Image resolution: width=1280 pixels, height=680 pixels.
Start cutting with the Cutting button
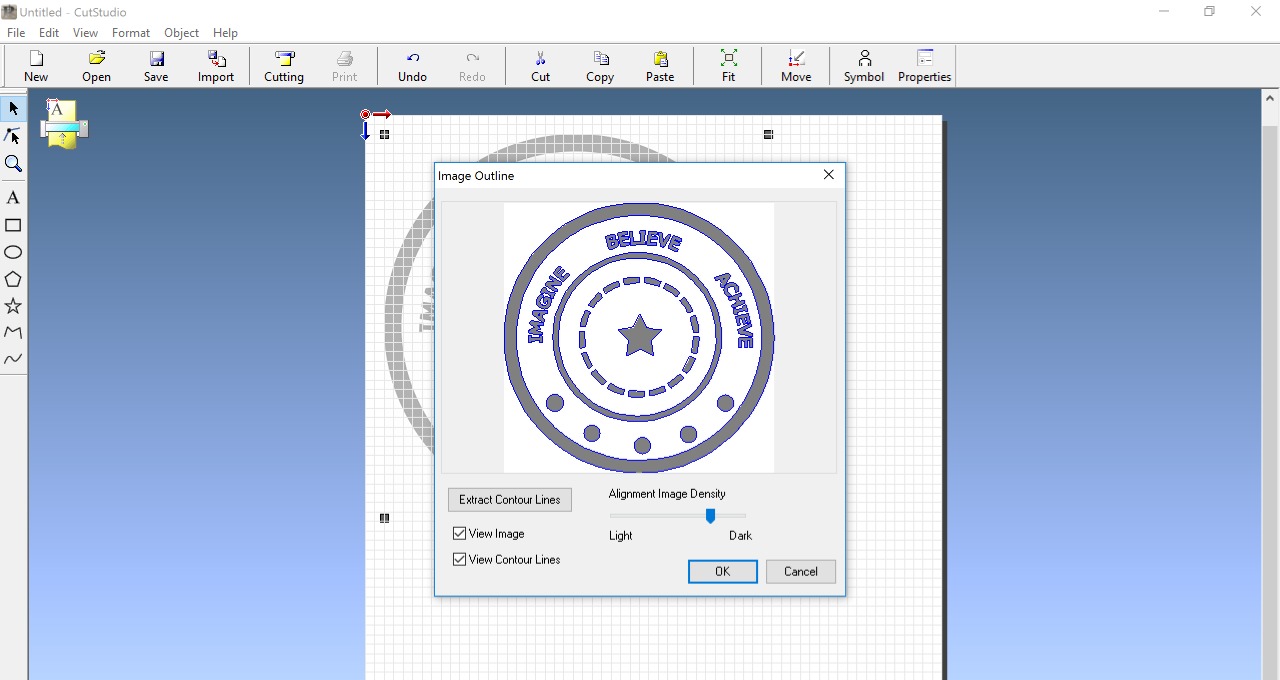pos(284,67)
